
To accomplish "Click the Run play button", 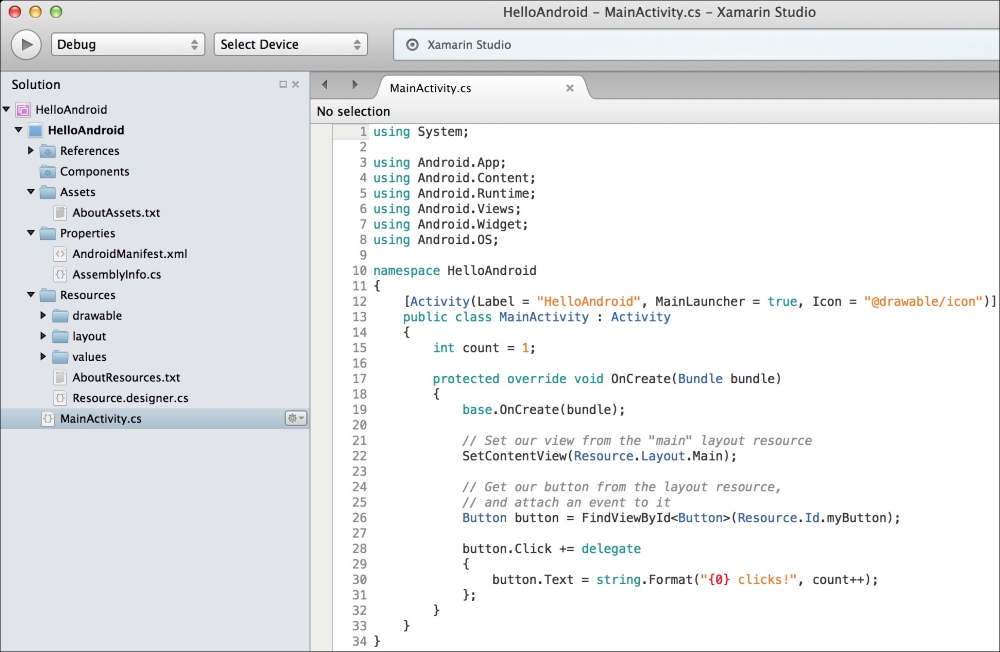I will tap(26, 45).
